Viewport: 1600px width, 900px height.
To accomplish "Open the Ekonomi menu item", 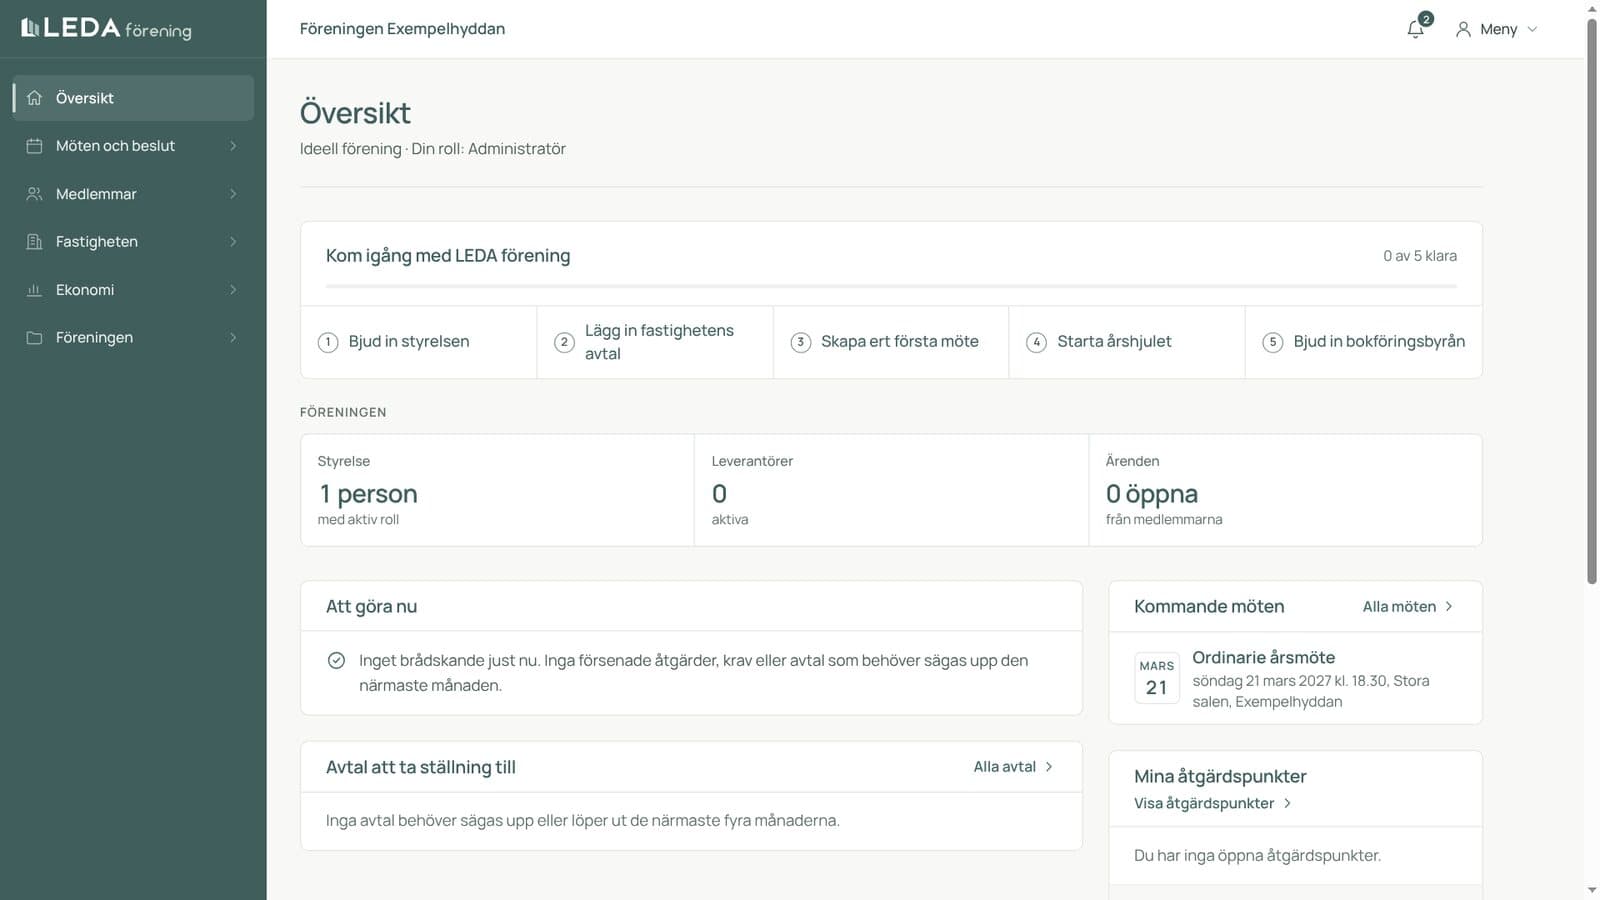I will click(x=133, y=290).
